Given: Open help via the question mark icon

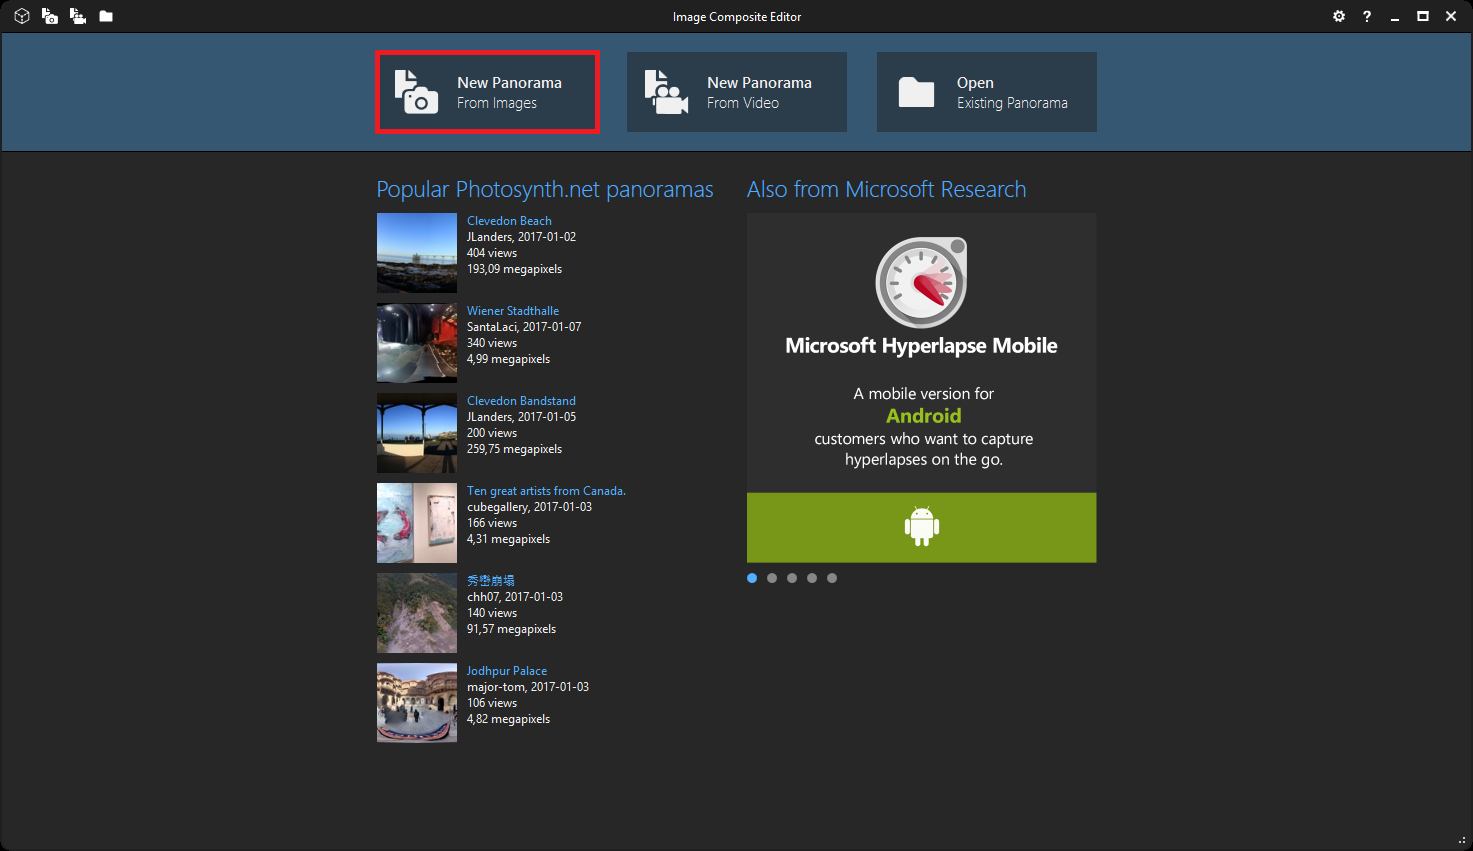Looking at the screenshot, I should [x=1367, y=16].
